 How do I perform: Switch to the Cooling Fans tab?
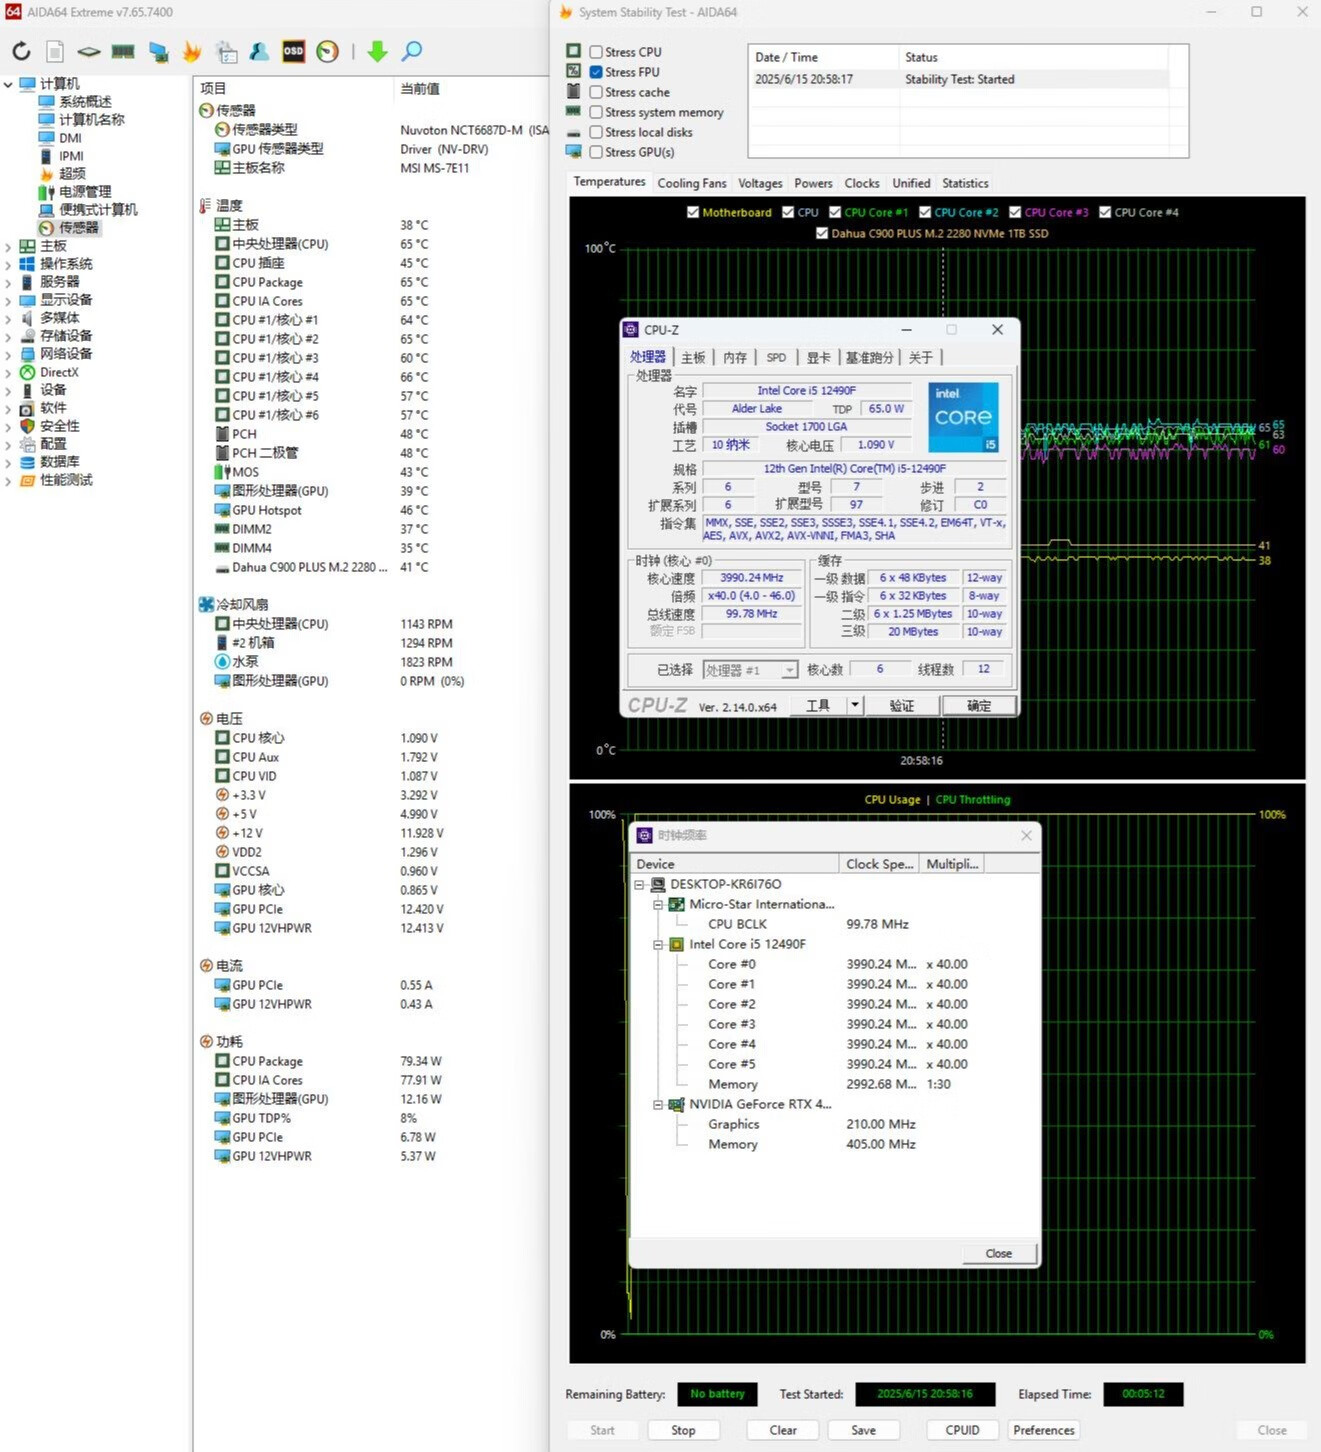point(692,183)
